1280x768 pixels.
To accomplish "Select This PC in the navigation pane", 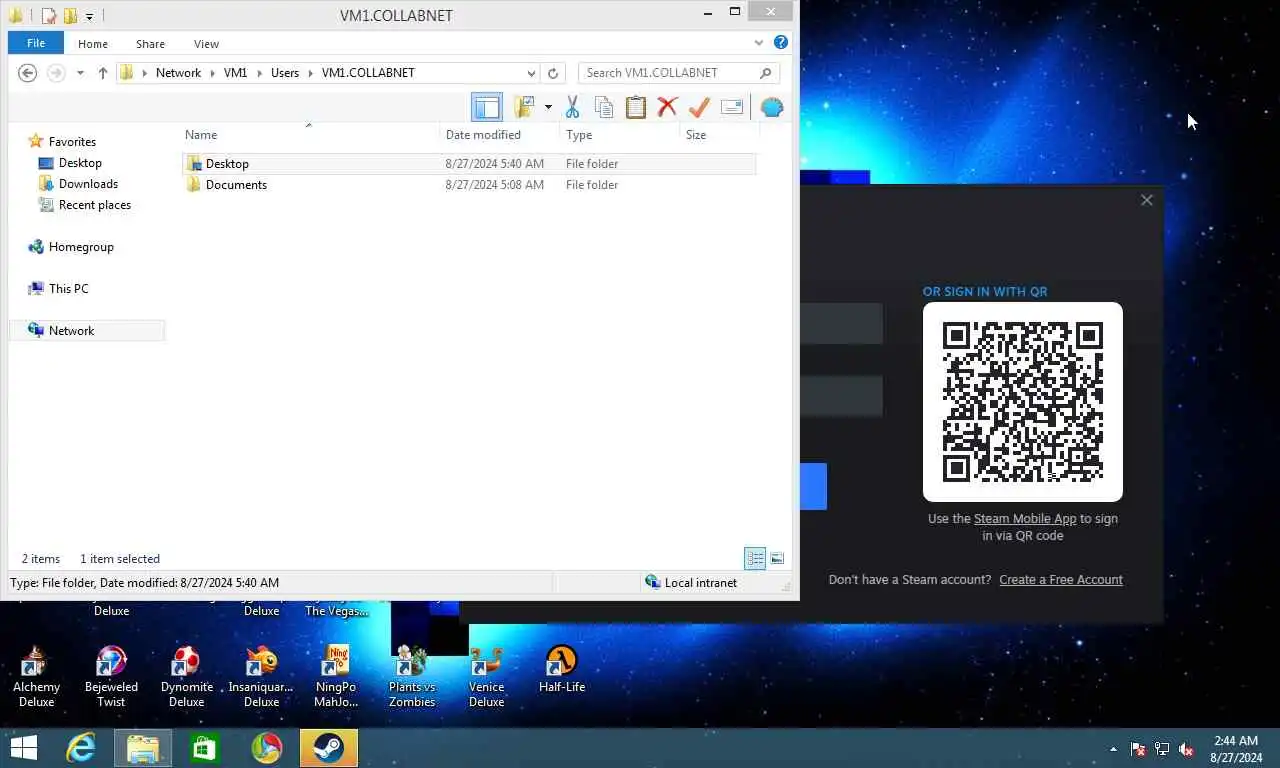I will [68, 289].
